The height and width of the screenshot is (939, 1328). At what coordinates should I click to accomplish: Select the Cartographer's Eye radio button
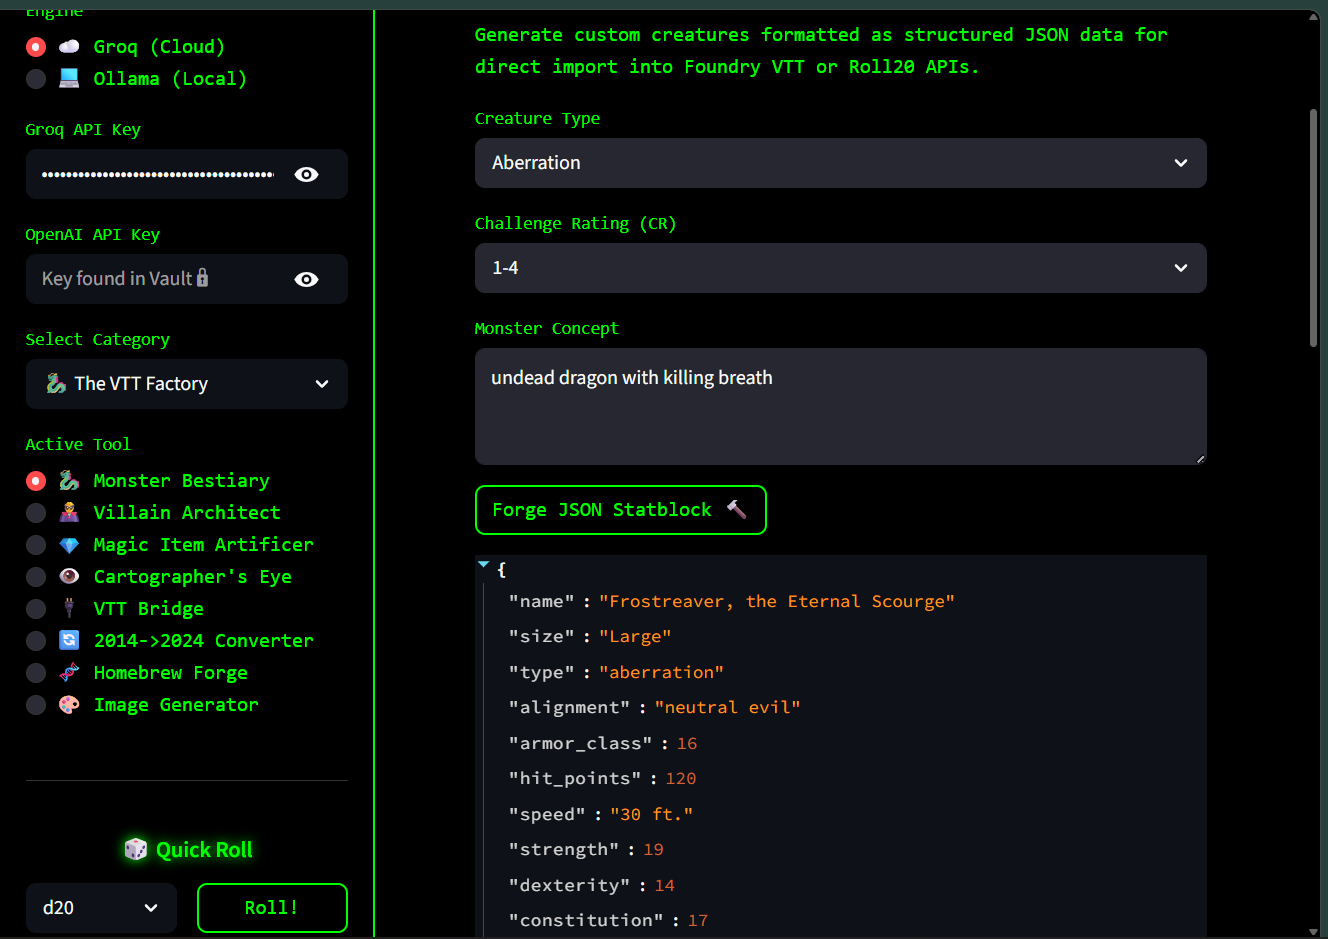coord(36,577)
